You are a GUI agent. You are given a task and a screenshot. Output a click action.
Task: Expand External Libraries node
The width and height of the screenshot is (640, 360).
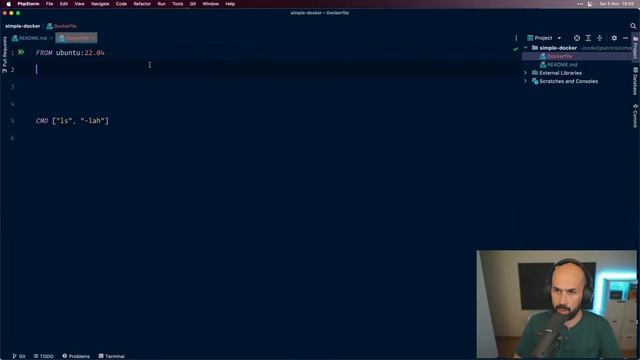click(526, 73)
